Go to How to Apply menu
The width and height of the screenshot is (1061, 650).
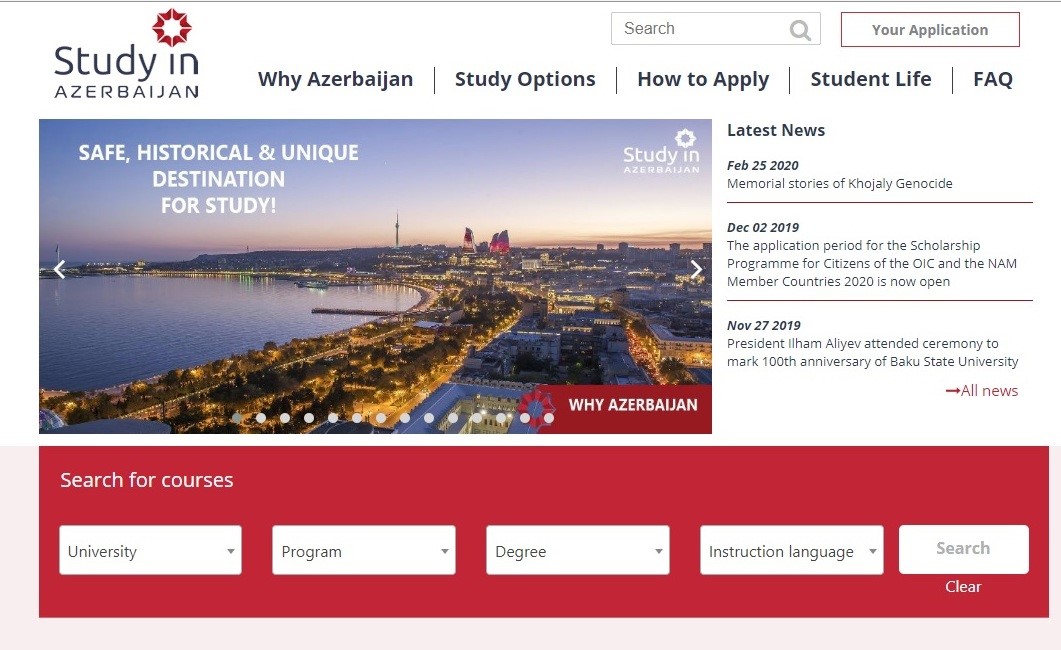pyautogui.click(x=703, y=79)
